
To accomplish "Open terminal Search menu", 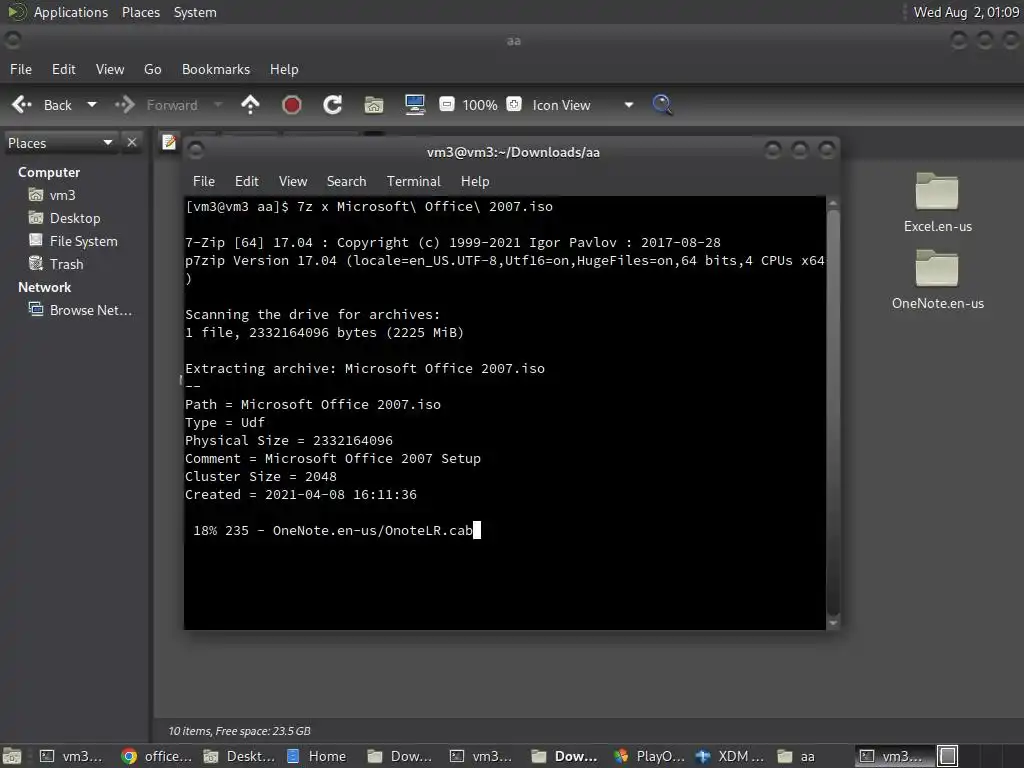I will click(346, 181).
